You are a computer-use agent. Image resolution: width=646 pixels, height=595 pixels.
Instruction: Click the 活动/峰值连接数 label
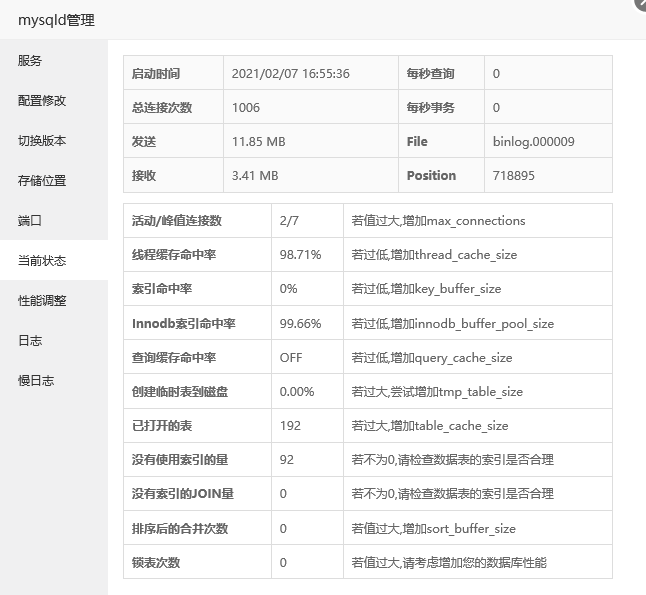point(177,221)
